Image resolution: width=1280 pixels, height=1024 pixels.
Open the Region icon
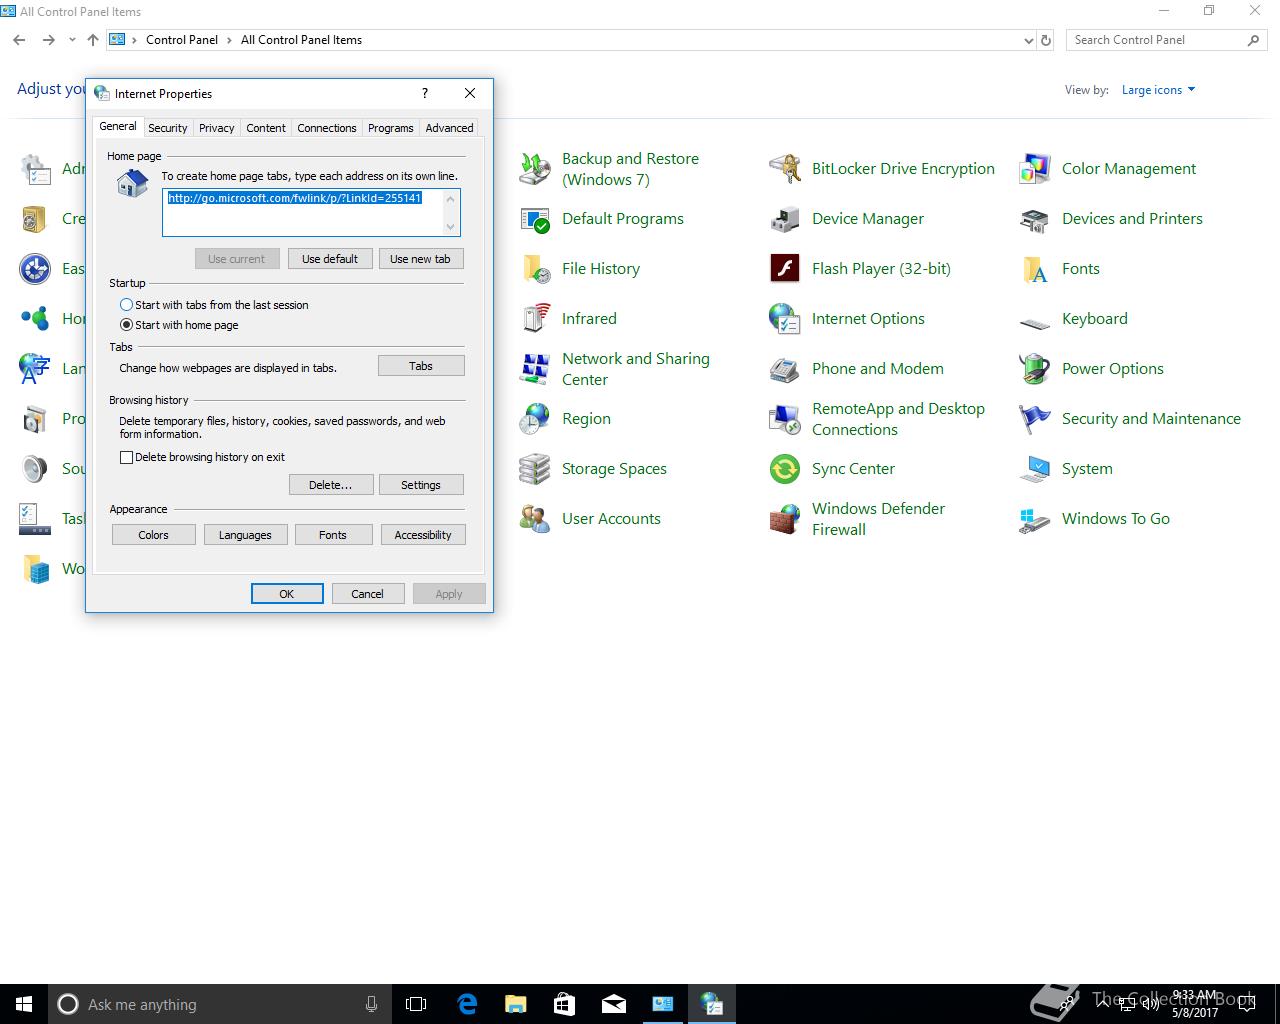point(535,419)
